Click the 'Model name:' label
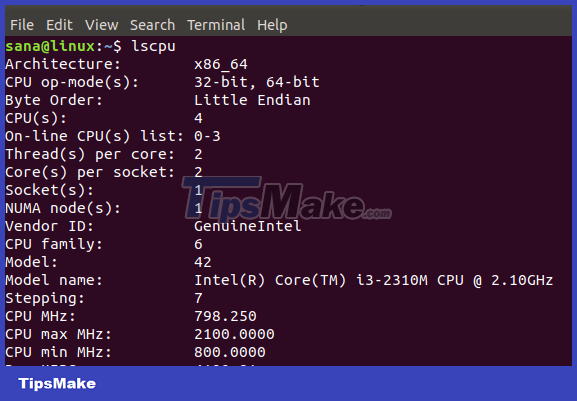The height and width of the screenshot is (401, 577). point(54,280)
